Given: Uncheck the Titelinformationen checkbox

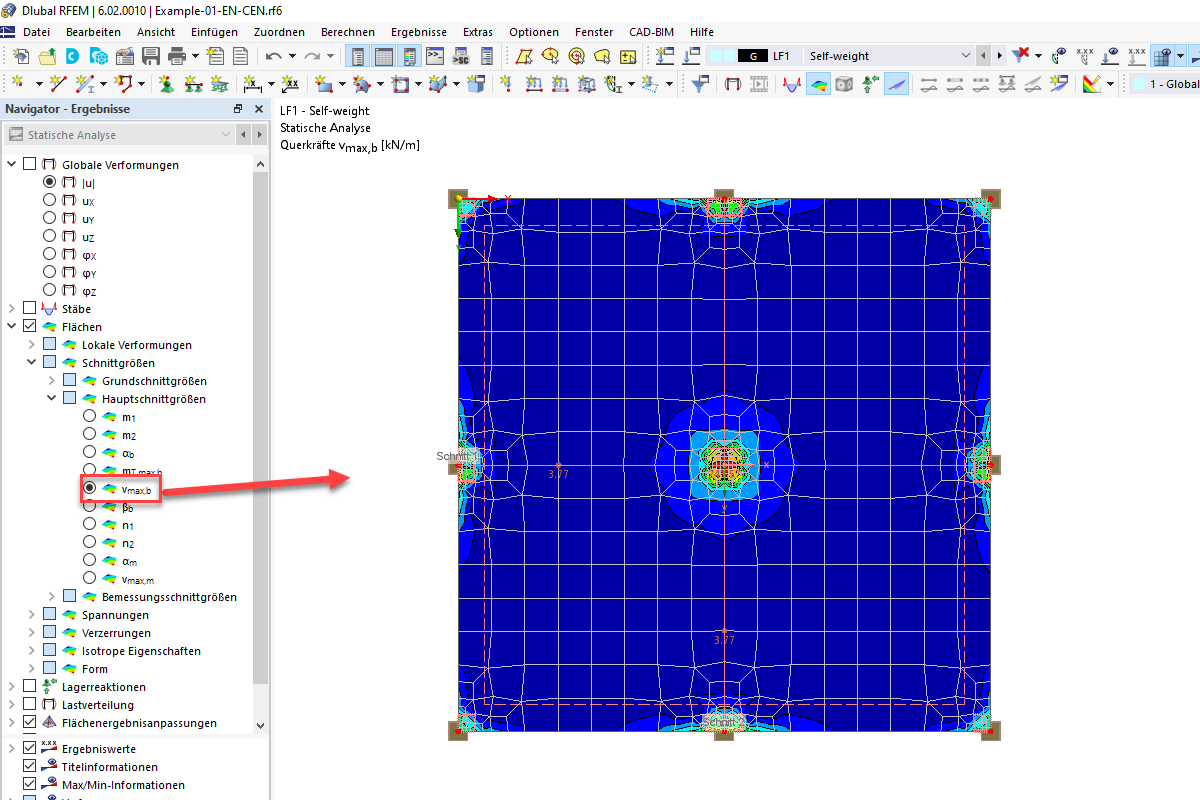Looking at the screenshot, I should click(x=30, y=767).
